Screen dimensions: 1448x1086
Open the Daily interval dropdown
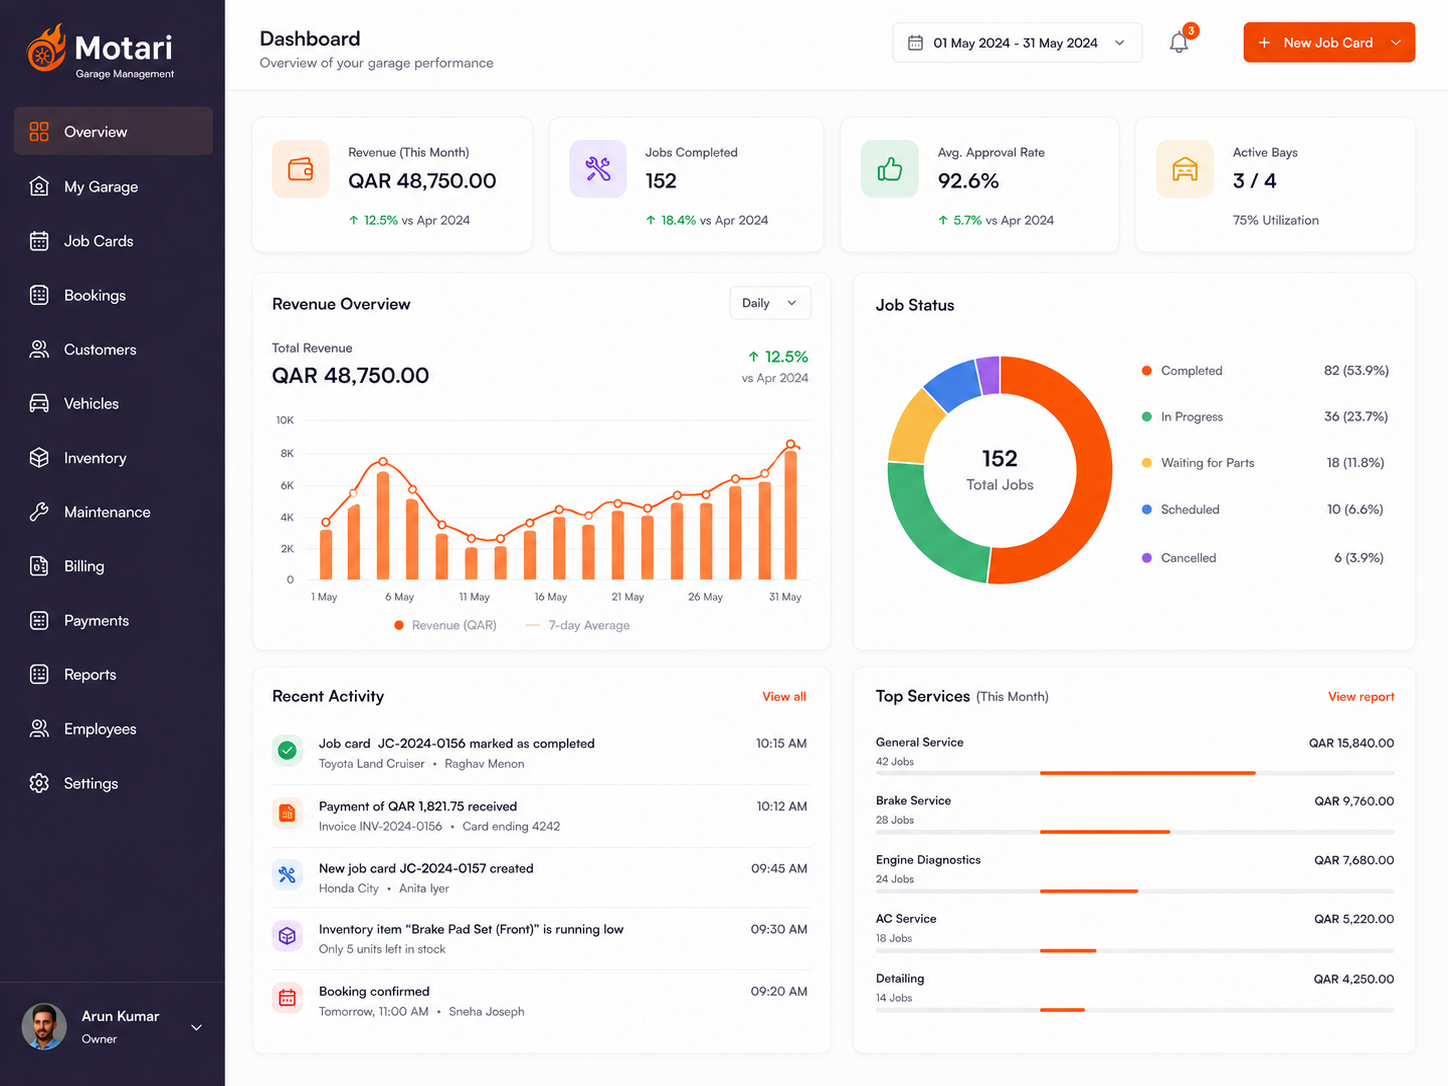pos(770,303)
